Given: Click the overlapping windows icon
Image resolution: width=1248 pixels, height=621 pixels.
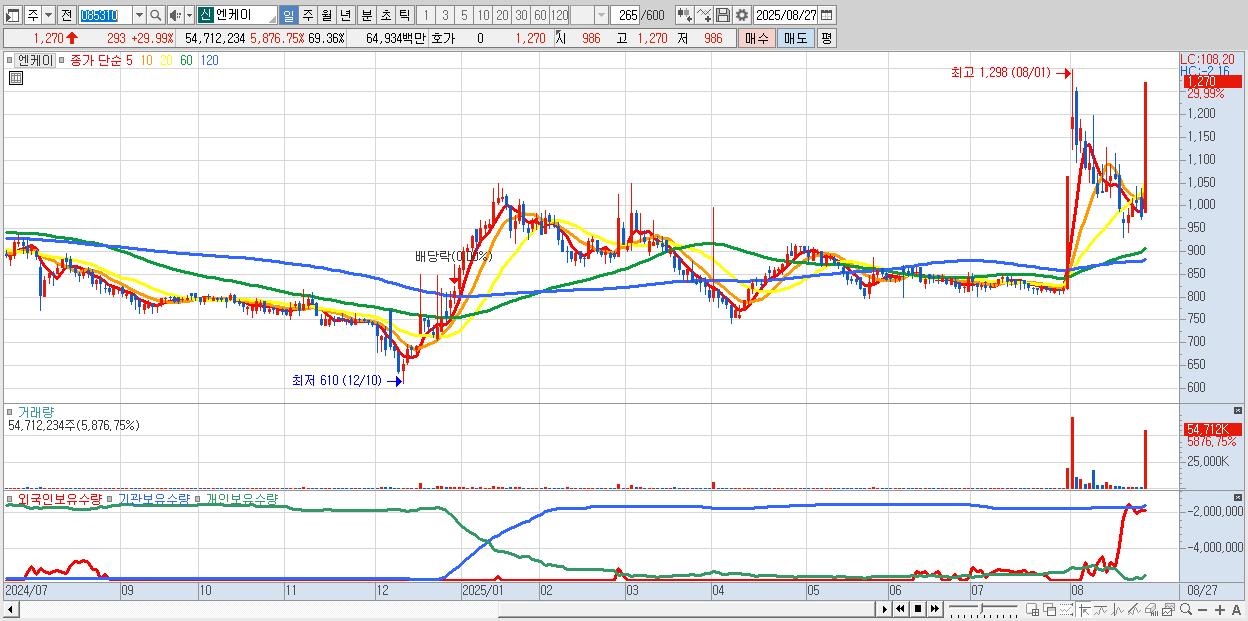Looking at the screenshot, I should coord(1049,610).
